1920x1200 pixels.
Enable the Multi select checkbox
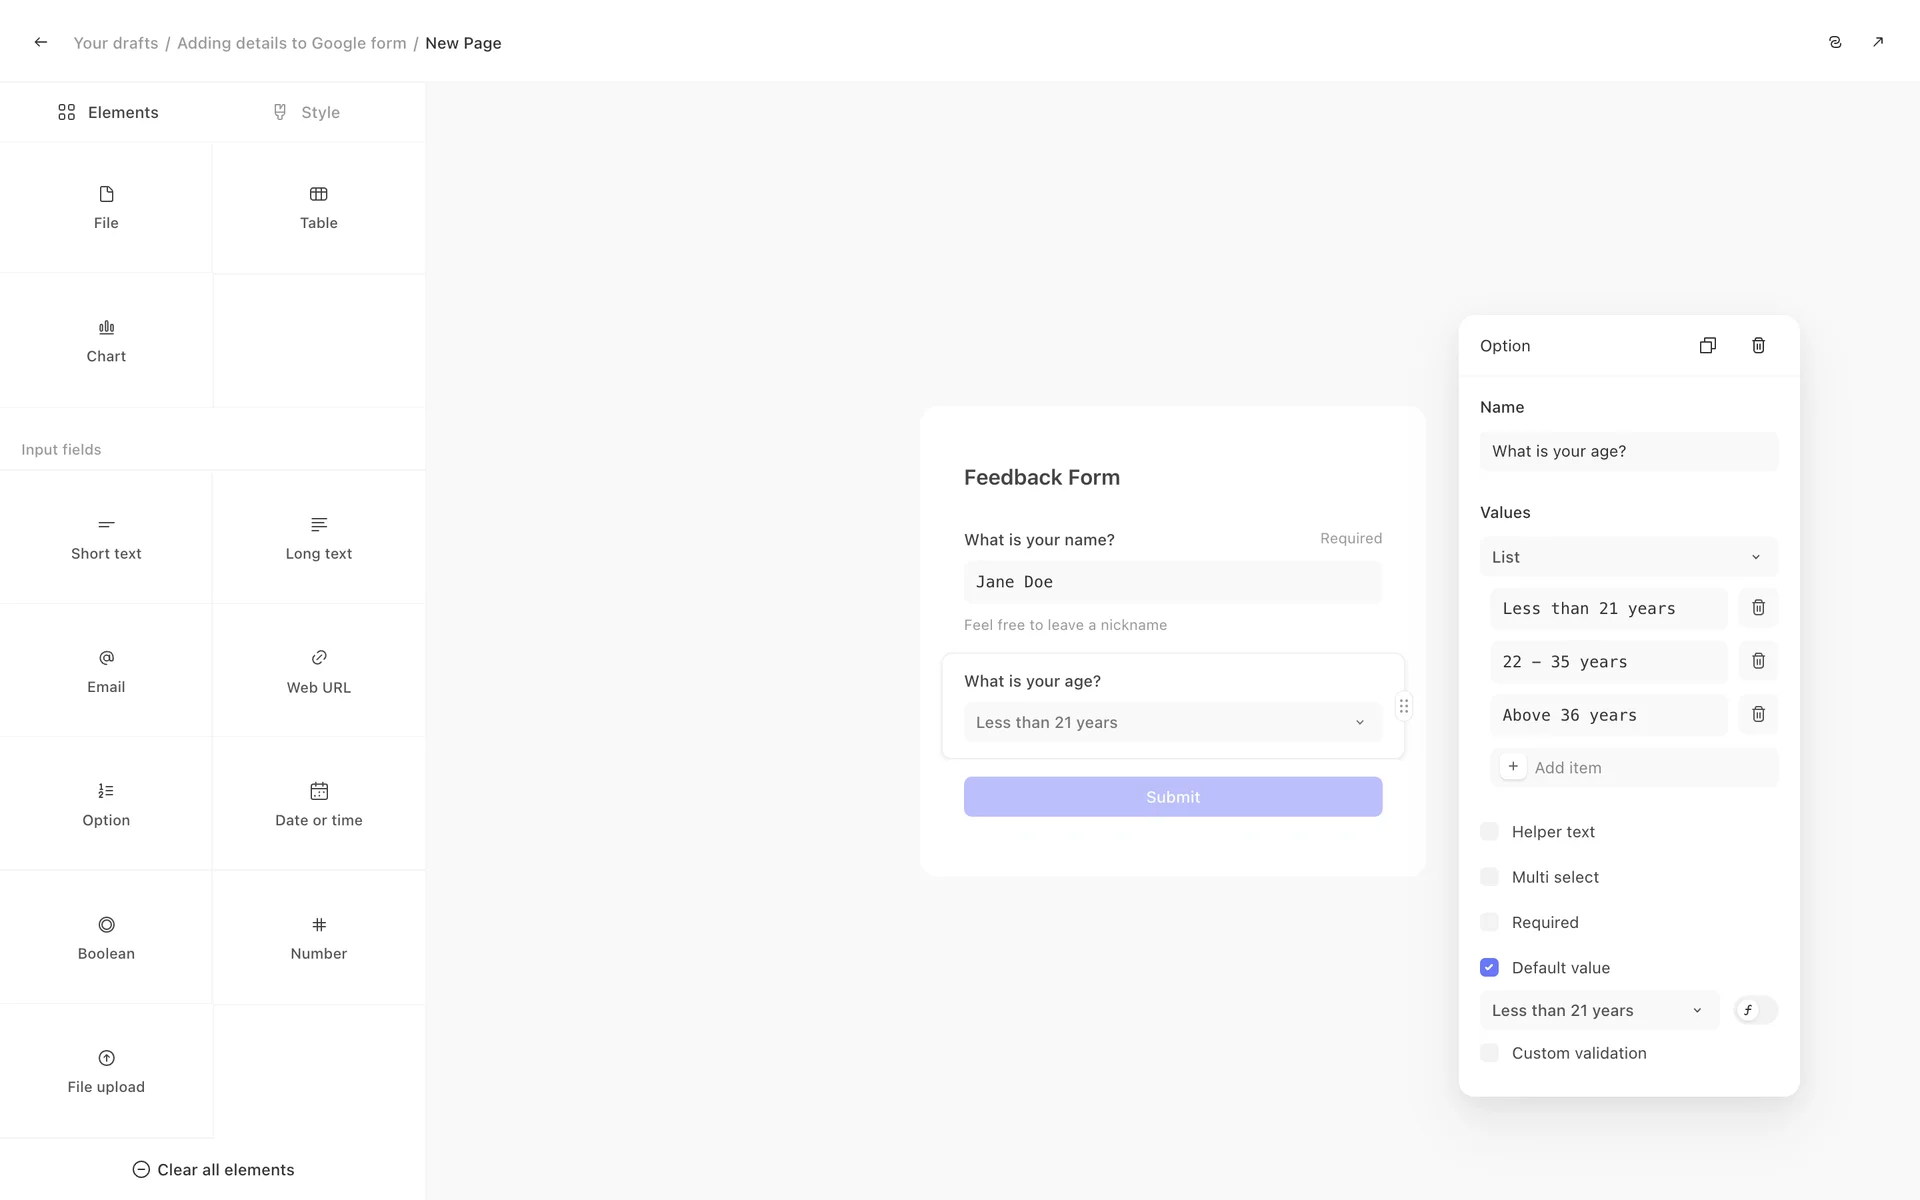point(1489,877)
